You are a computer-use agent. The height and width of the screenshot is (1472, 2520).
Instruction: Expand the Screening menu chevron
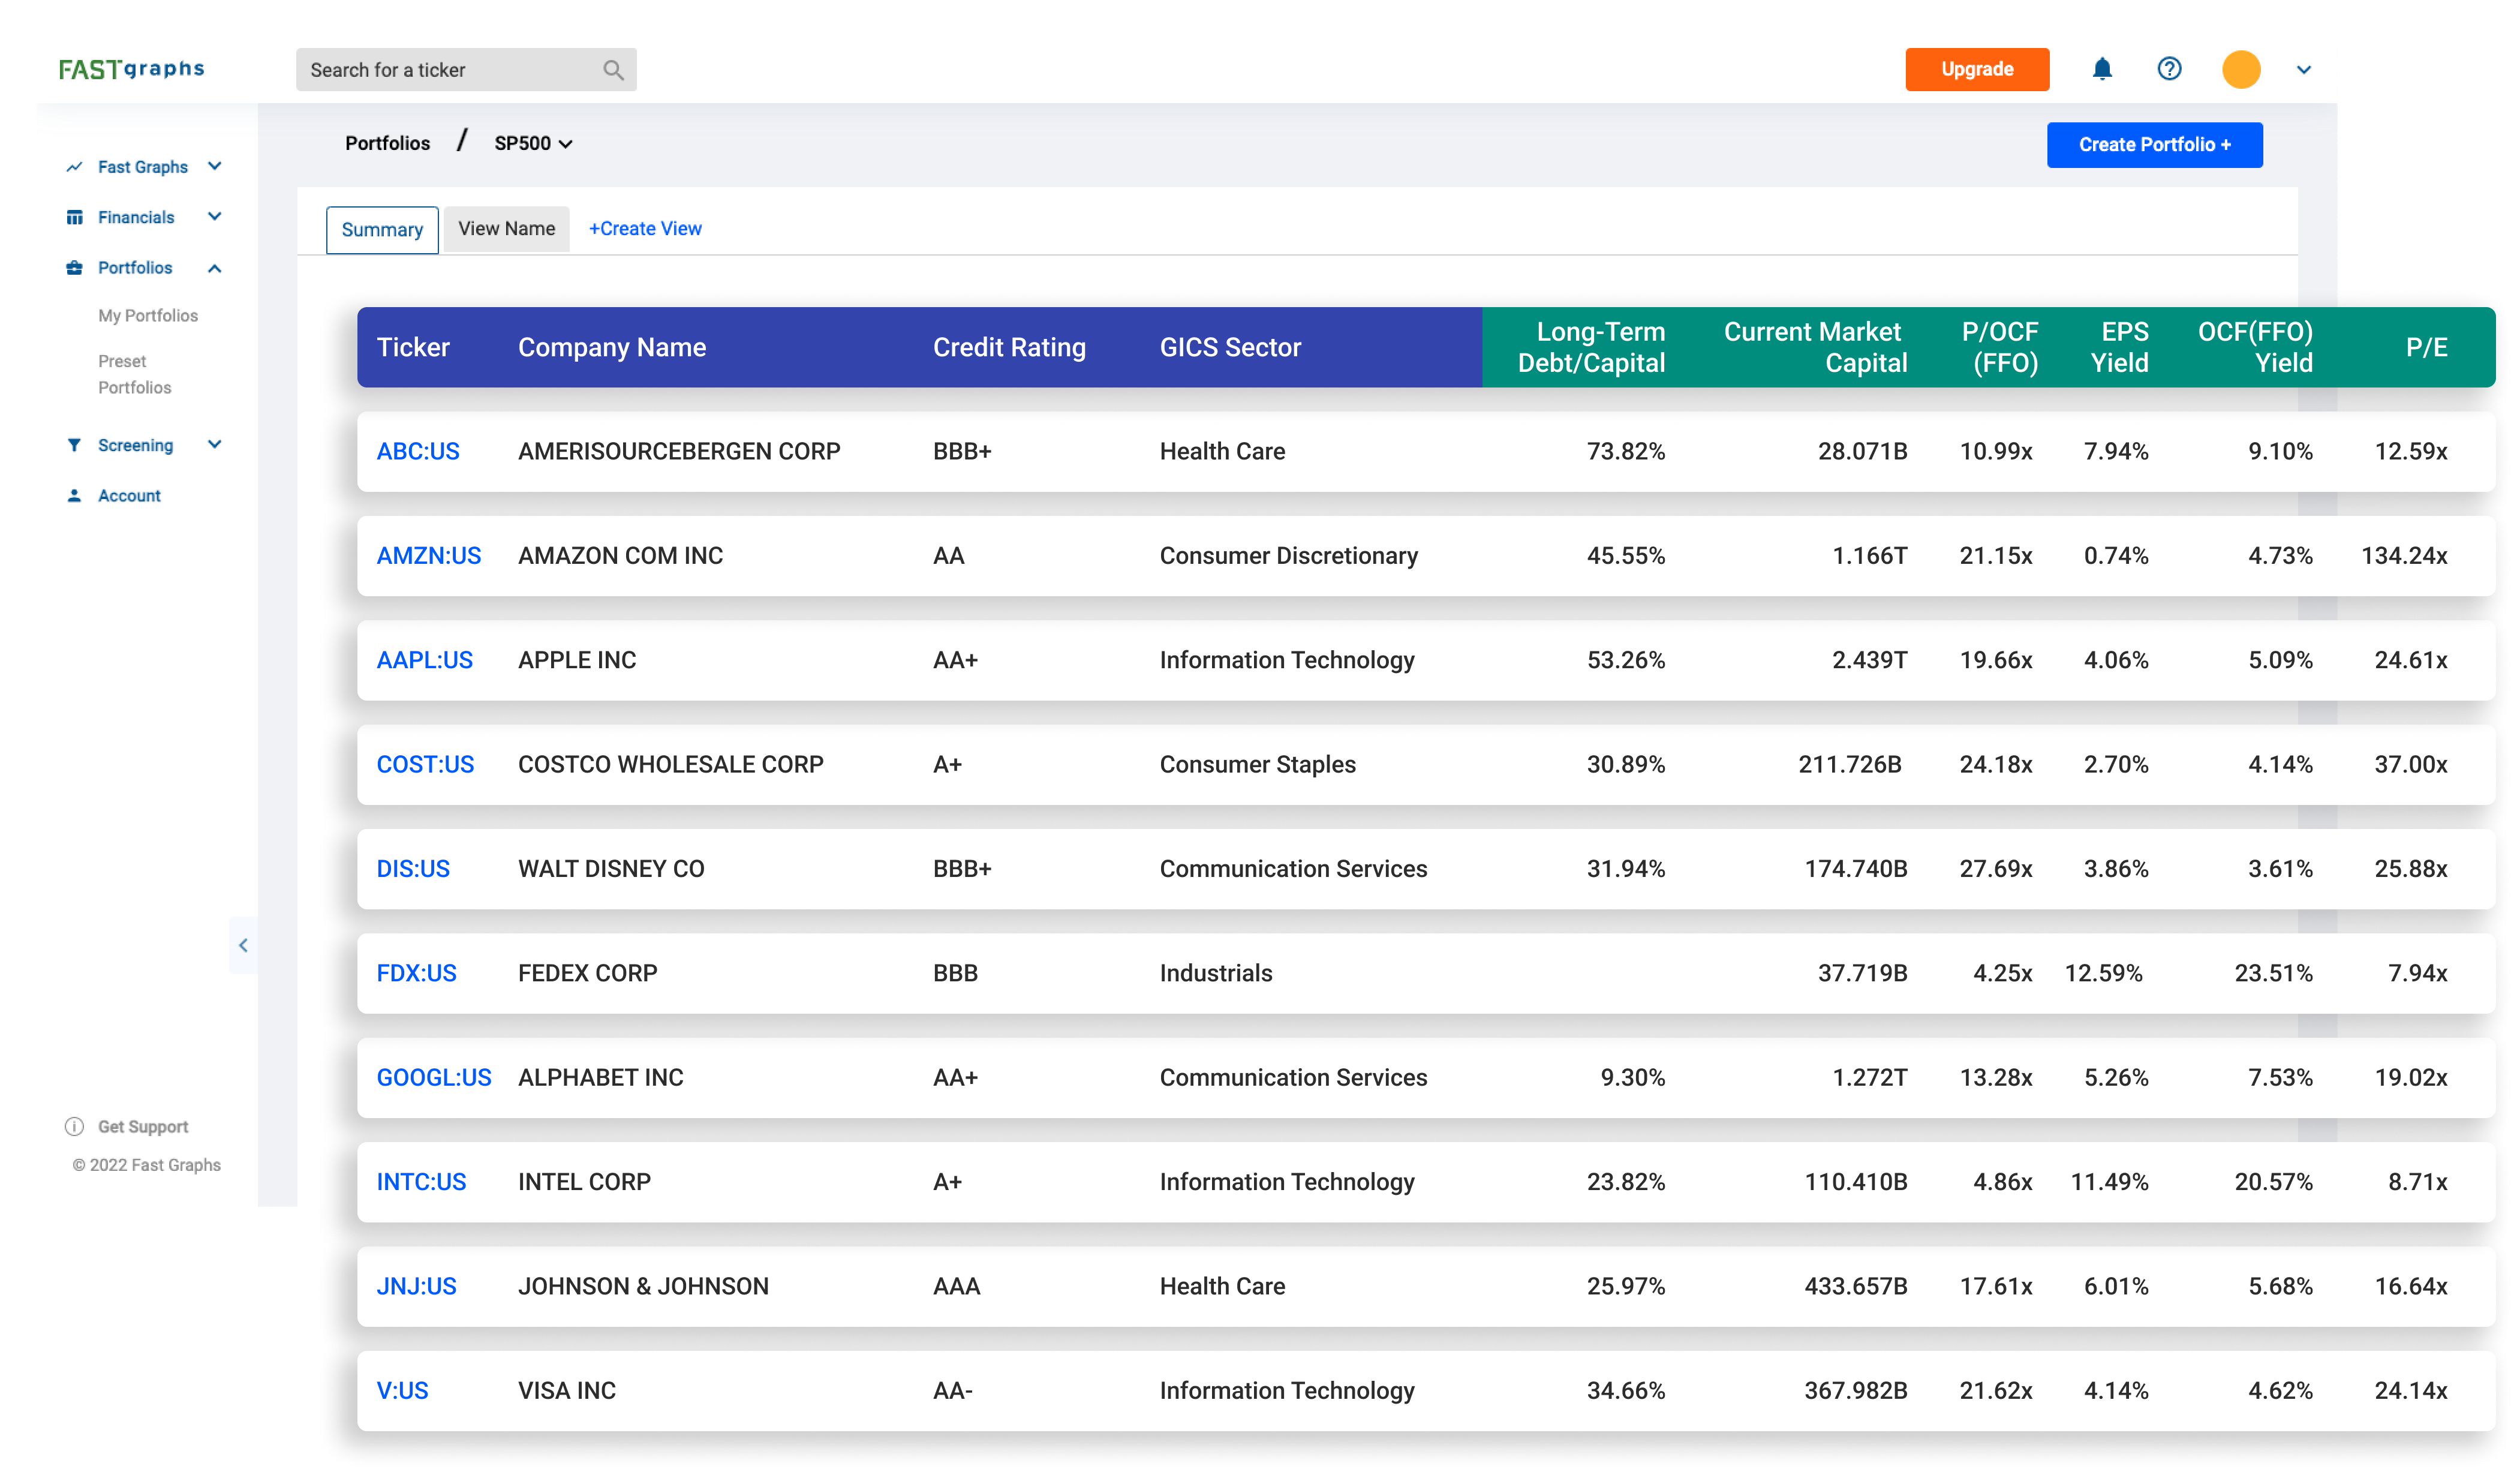215,444
